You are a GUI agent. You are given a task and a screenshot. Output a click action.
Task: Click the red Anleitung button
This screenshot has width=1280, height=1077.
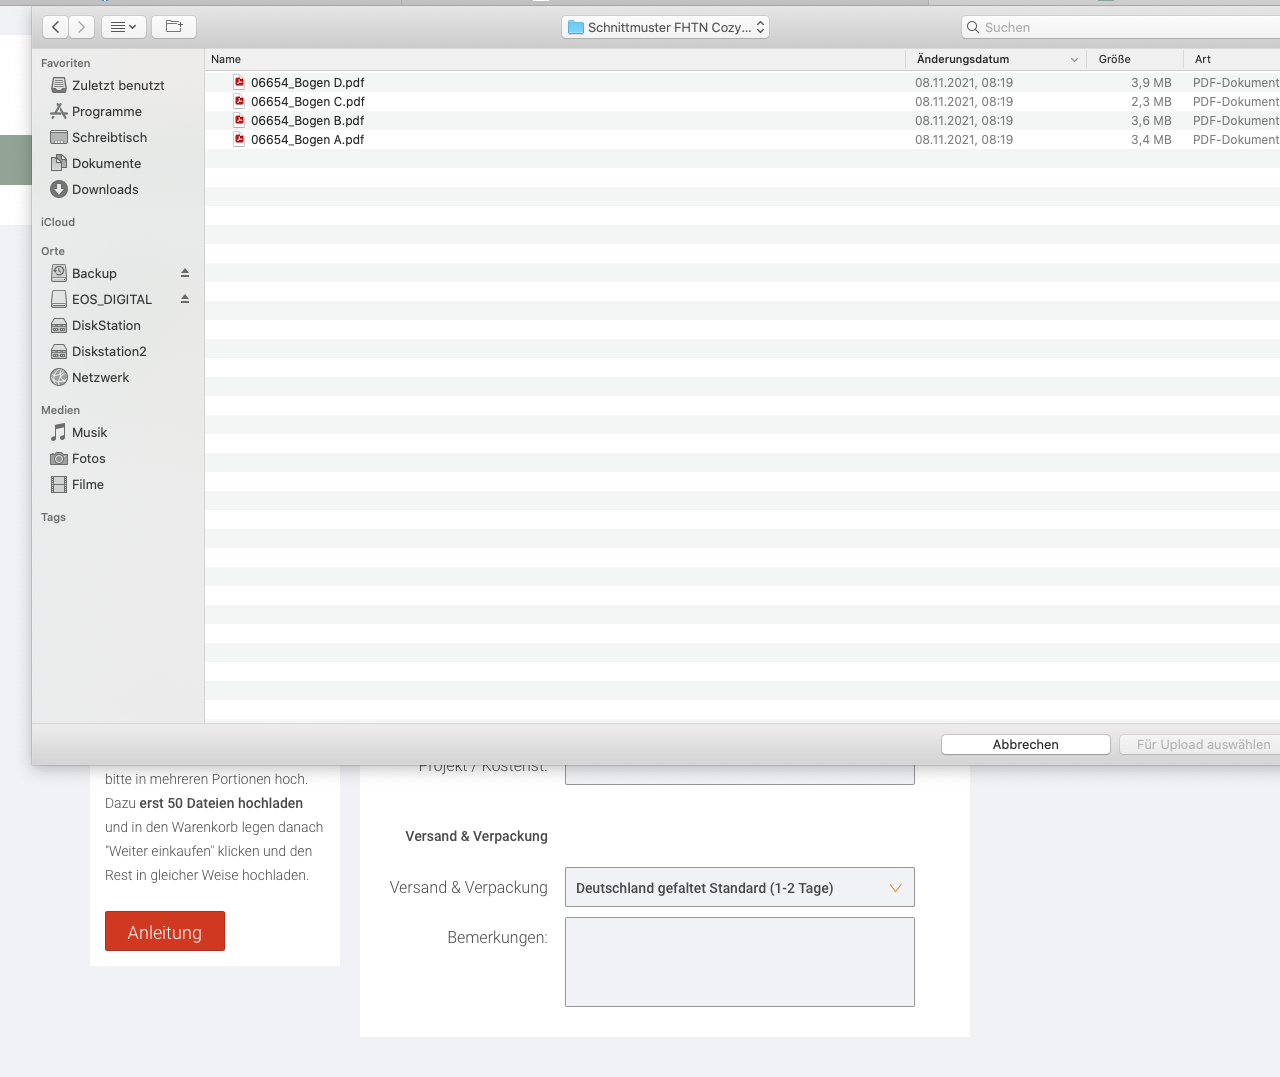point(165,932)
